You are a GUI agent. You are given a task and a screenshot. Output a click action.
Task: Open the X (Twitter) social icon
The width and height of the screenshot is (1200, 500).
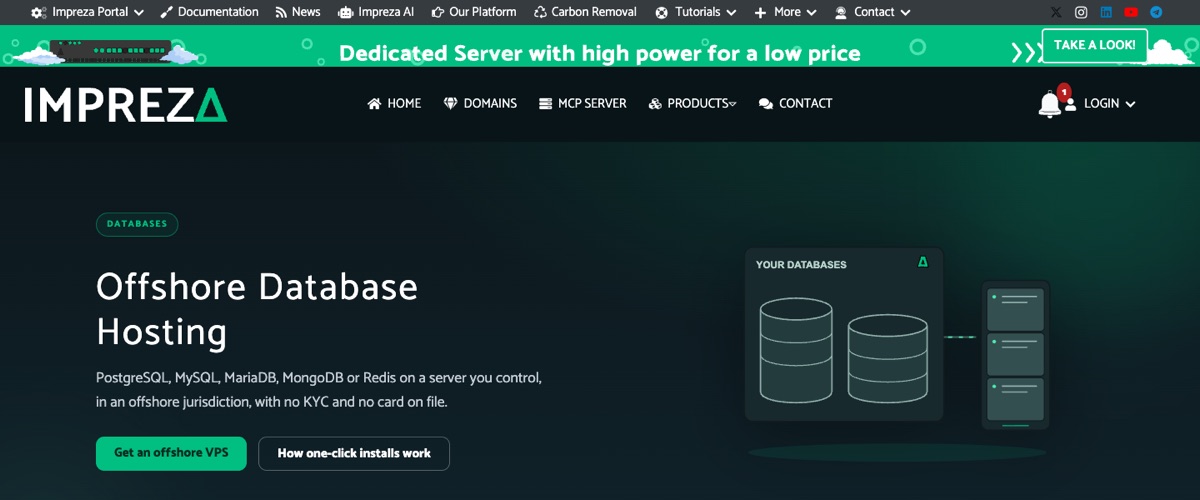[x=1056, y=13]
